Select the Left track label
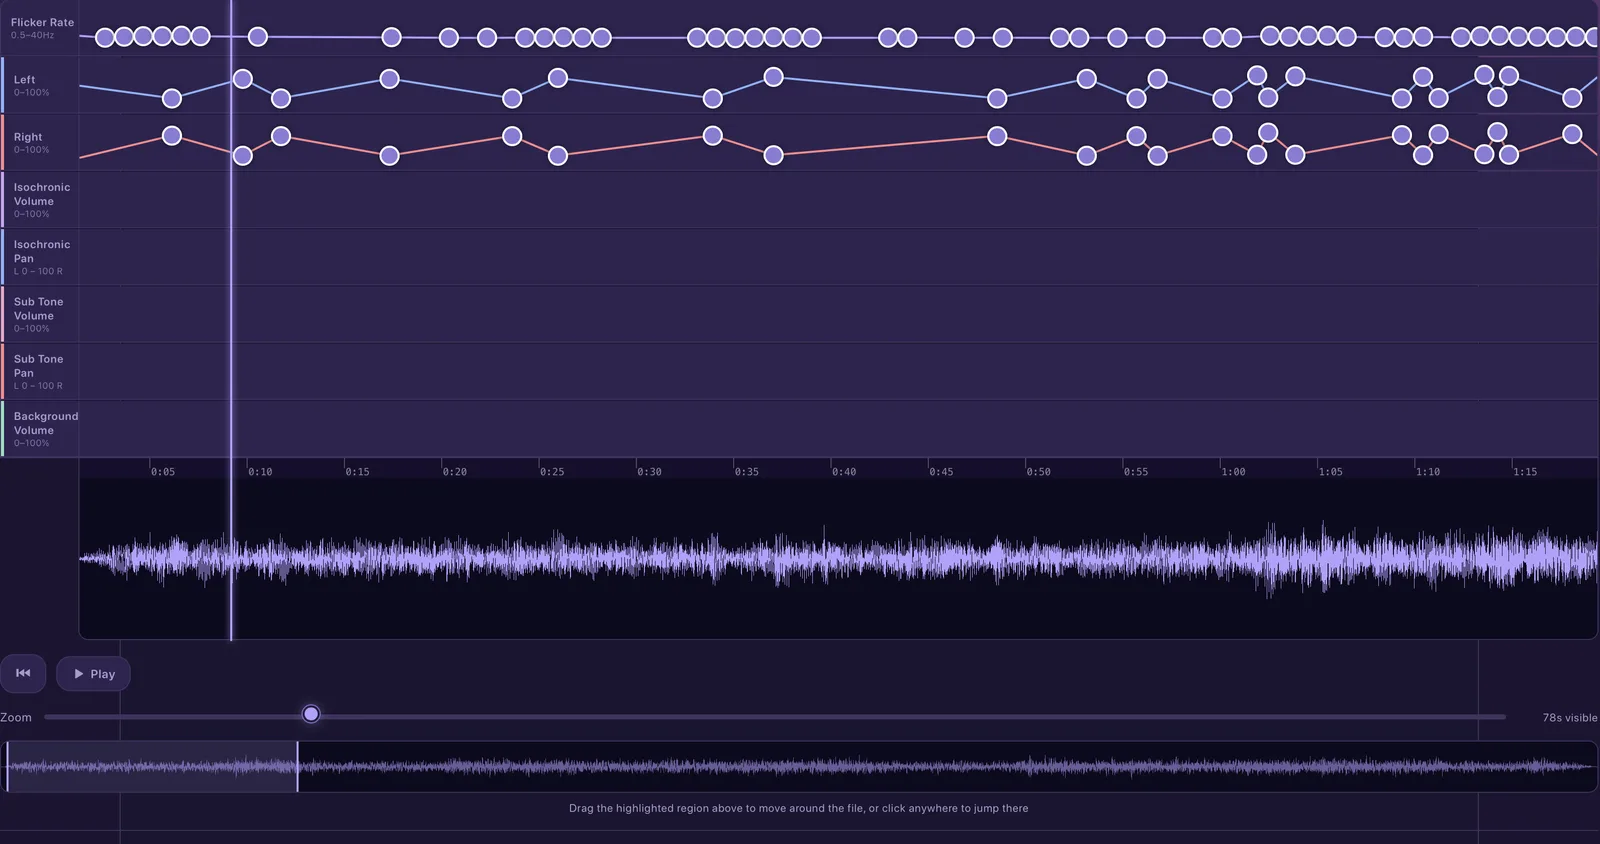 pos(25,80)
